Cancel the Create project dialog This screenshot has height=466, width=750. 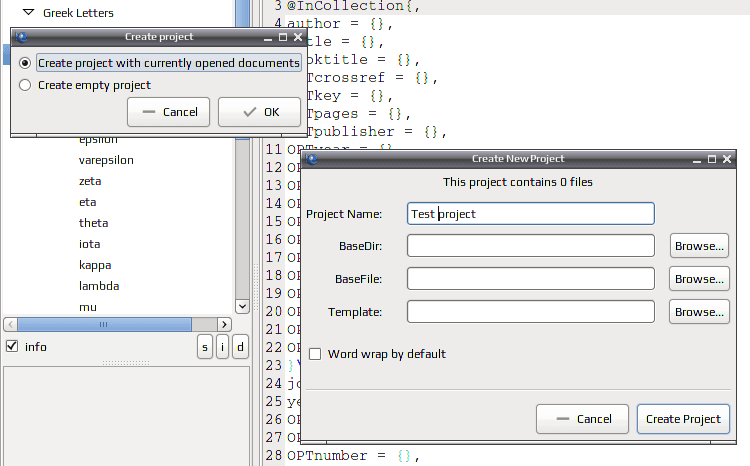pos(168,112)
